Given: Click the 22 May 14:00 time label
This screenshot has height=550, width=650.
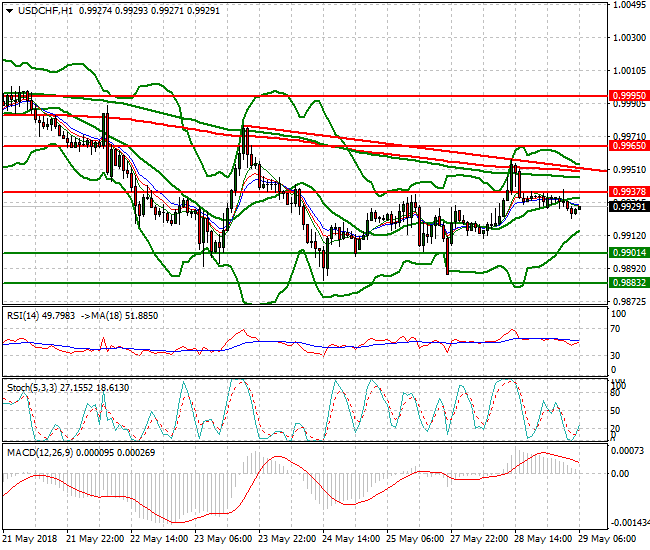Looking at the screenshot, I should (159, 539).
